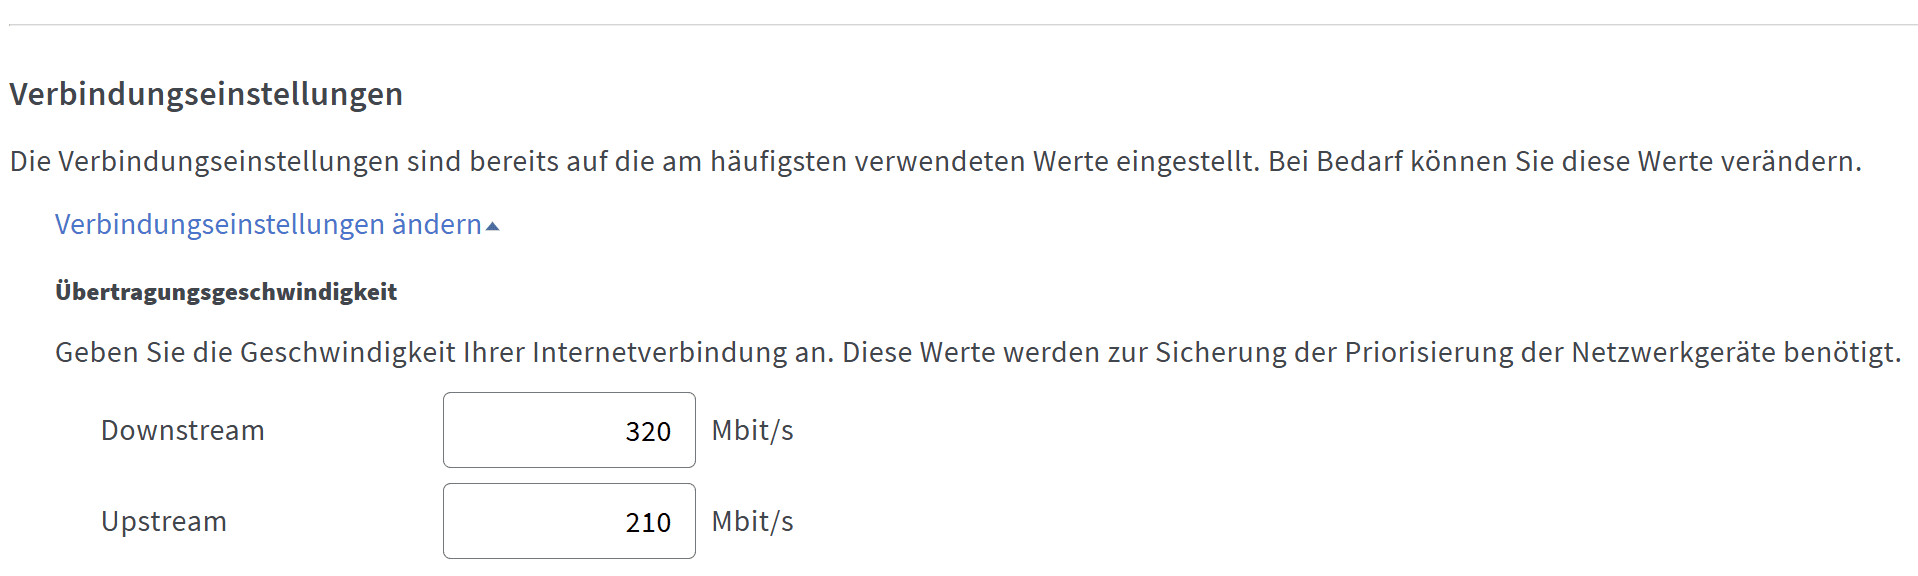Focus the Downstream speed input field
Image resolution: width=1918 pixels, height=576 pixels.
pos(568,430)
